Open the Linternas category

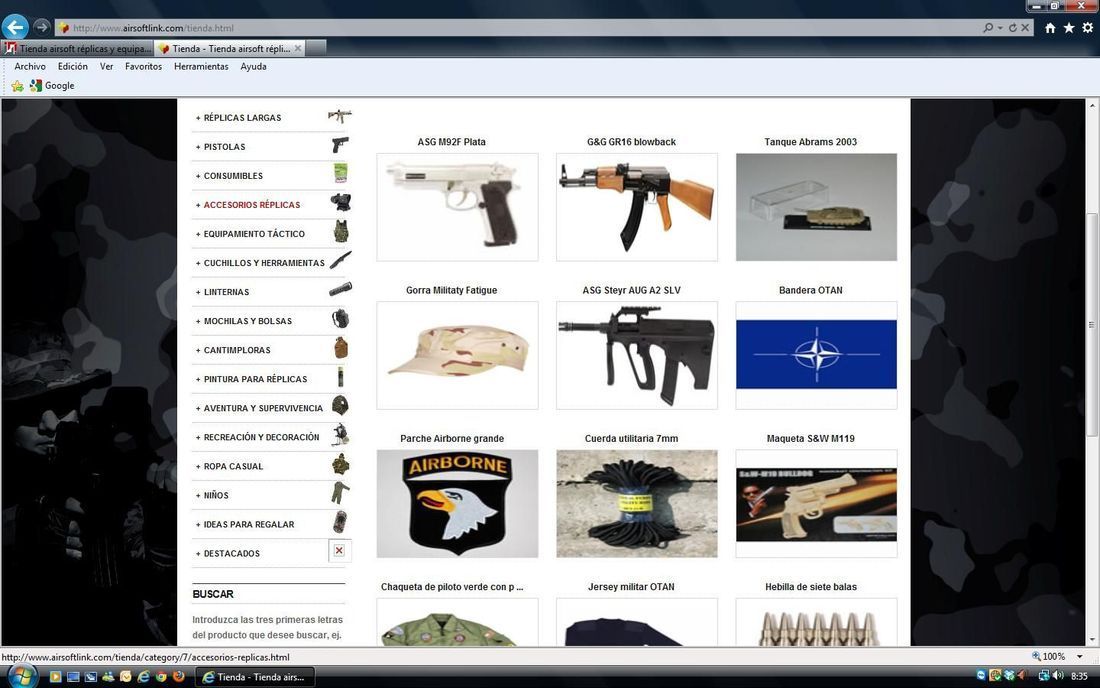[x=227, y=292]
